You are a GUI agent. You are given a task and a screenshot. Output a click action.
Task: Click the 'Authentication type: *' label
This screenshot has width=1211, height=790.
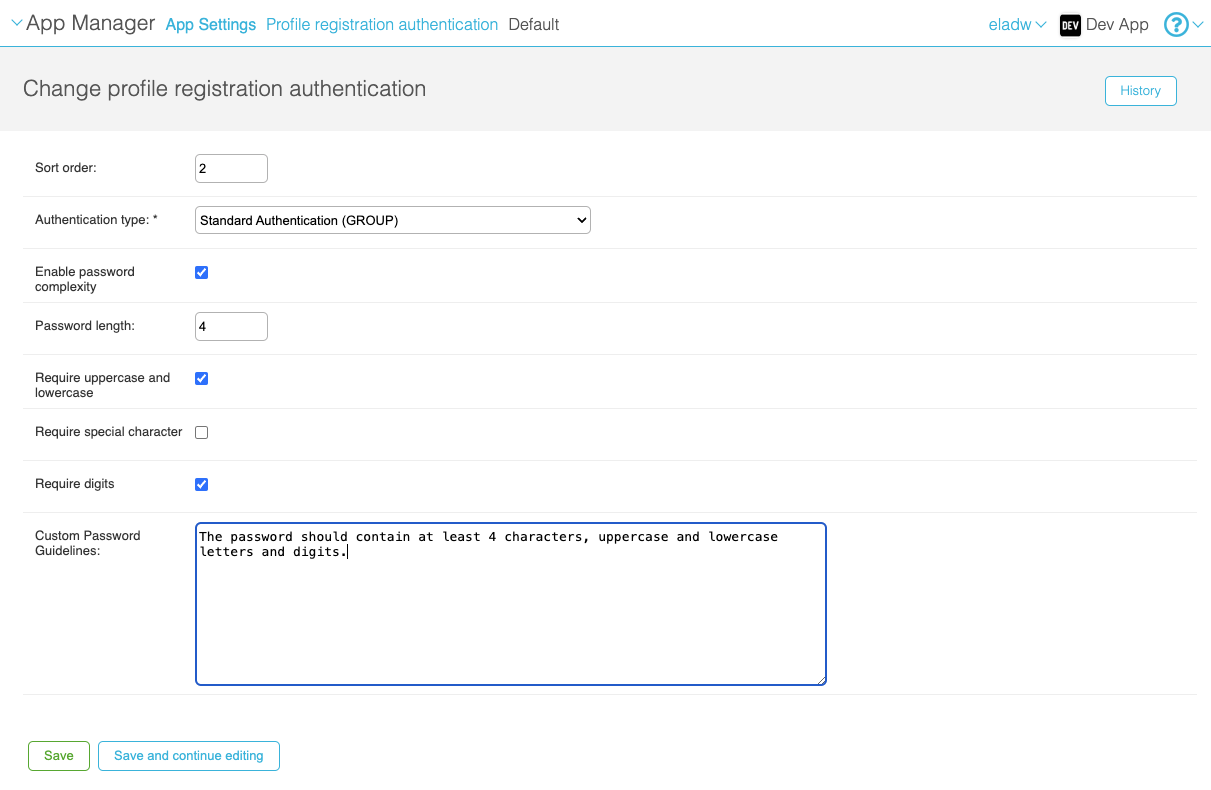97,220
